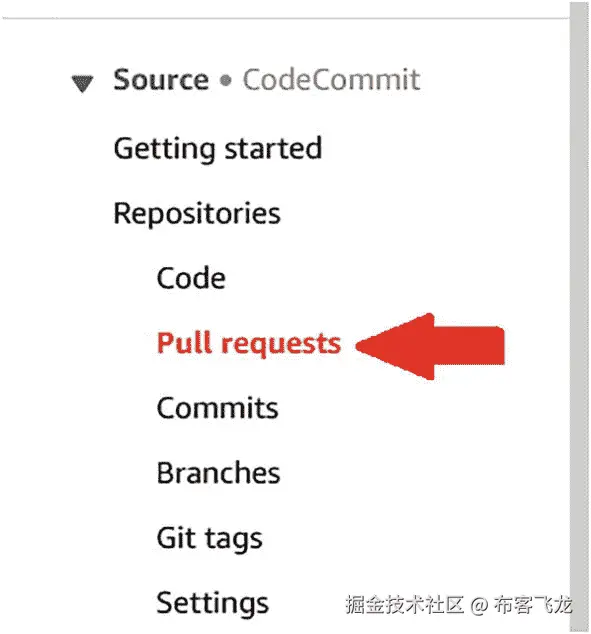Click the divider line above Source

pyautogui.click(x=285, y=18)
